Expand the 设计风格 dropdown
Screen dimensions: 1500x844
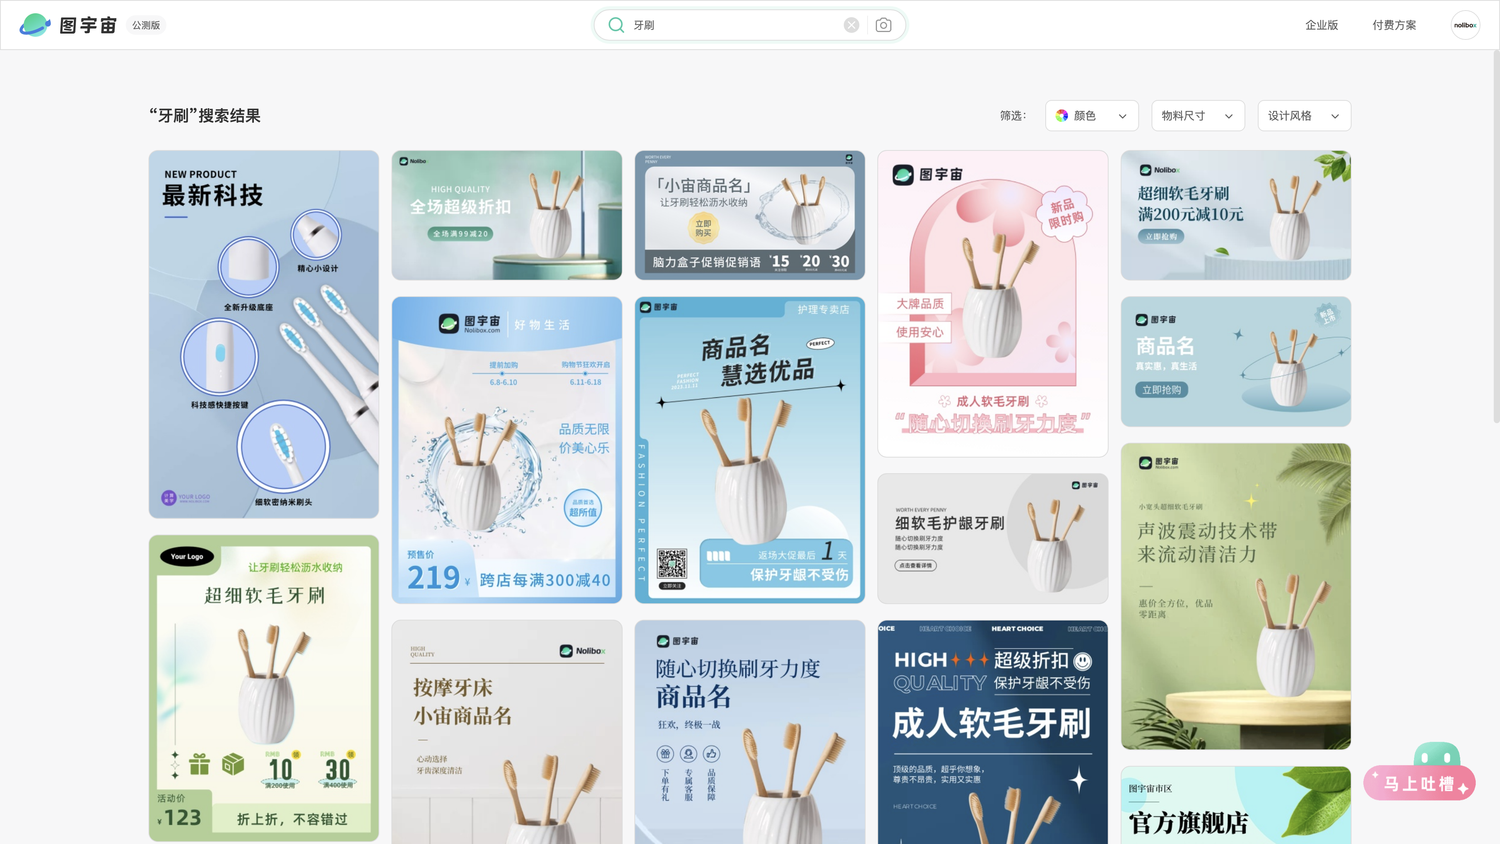tap(1304, 116)
